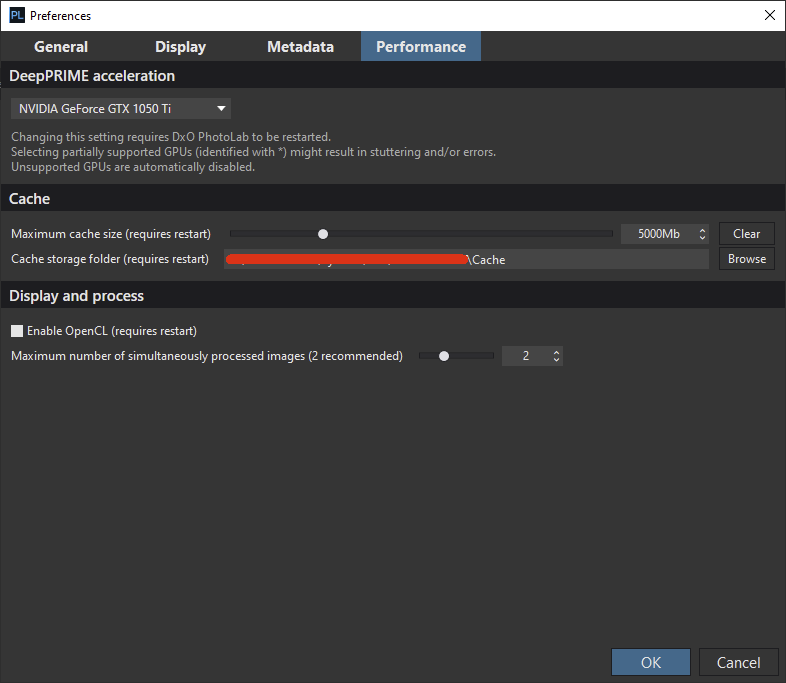Click the PL application icon in title bar
Screen dimensions: 786x683
pos(17,16)
